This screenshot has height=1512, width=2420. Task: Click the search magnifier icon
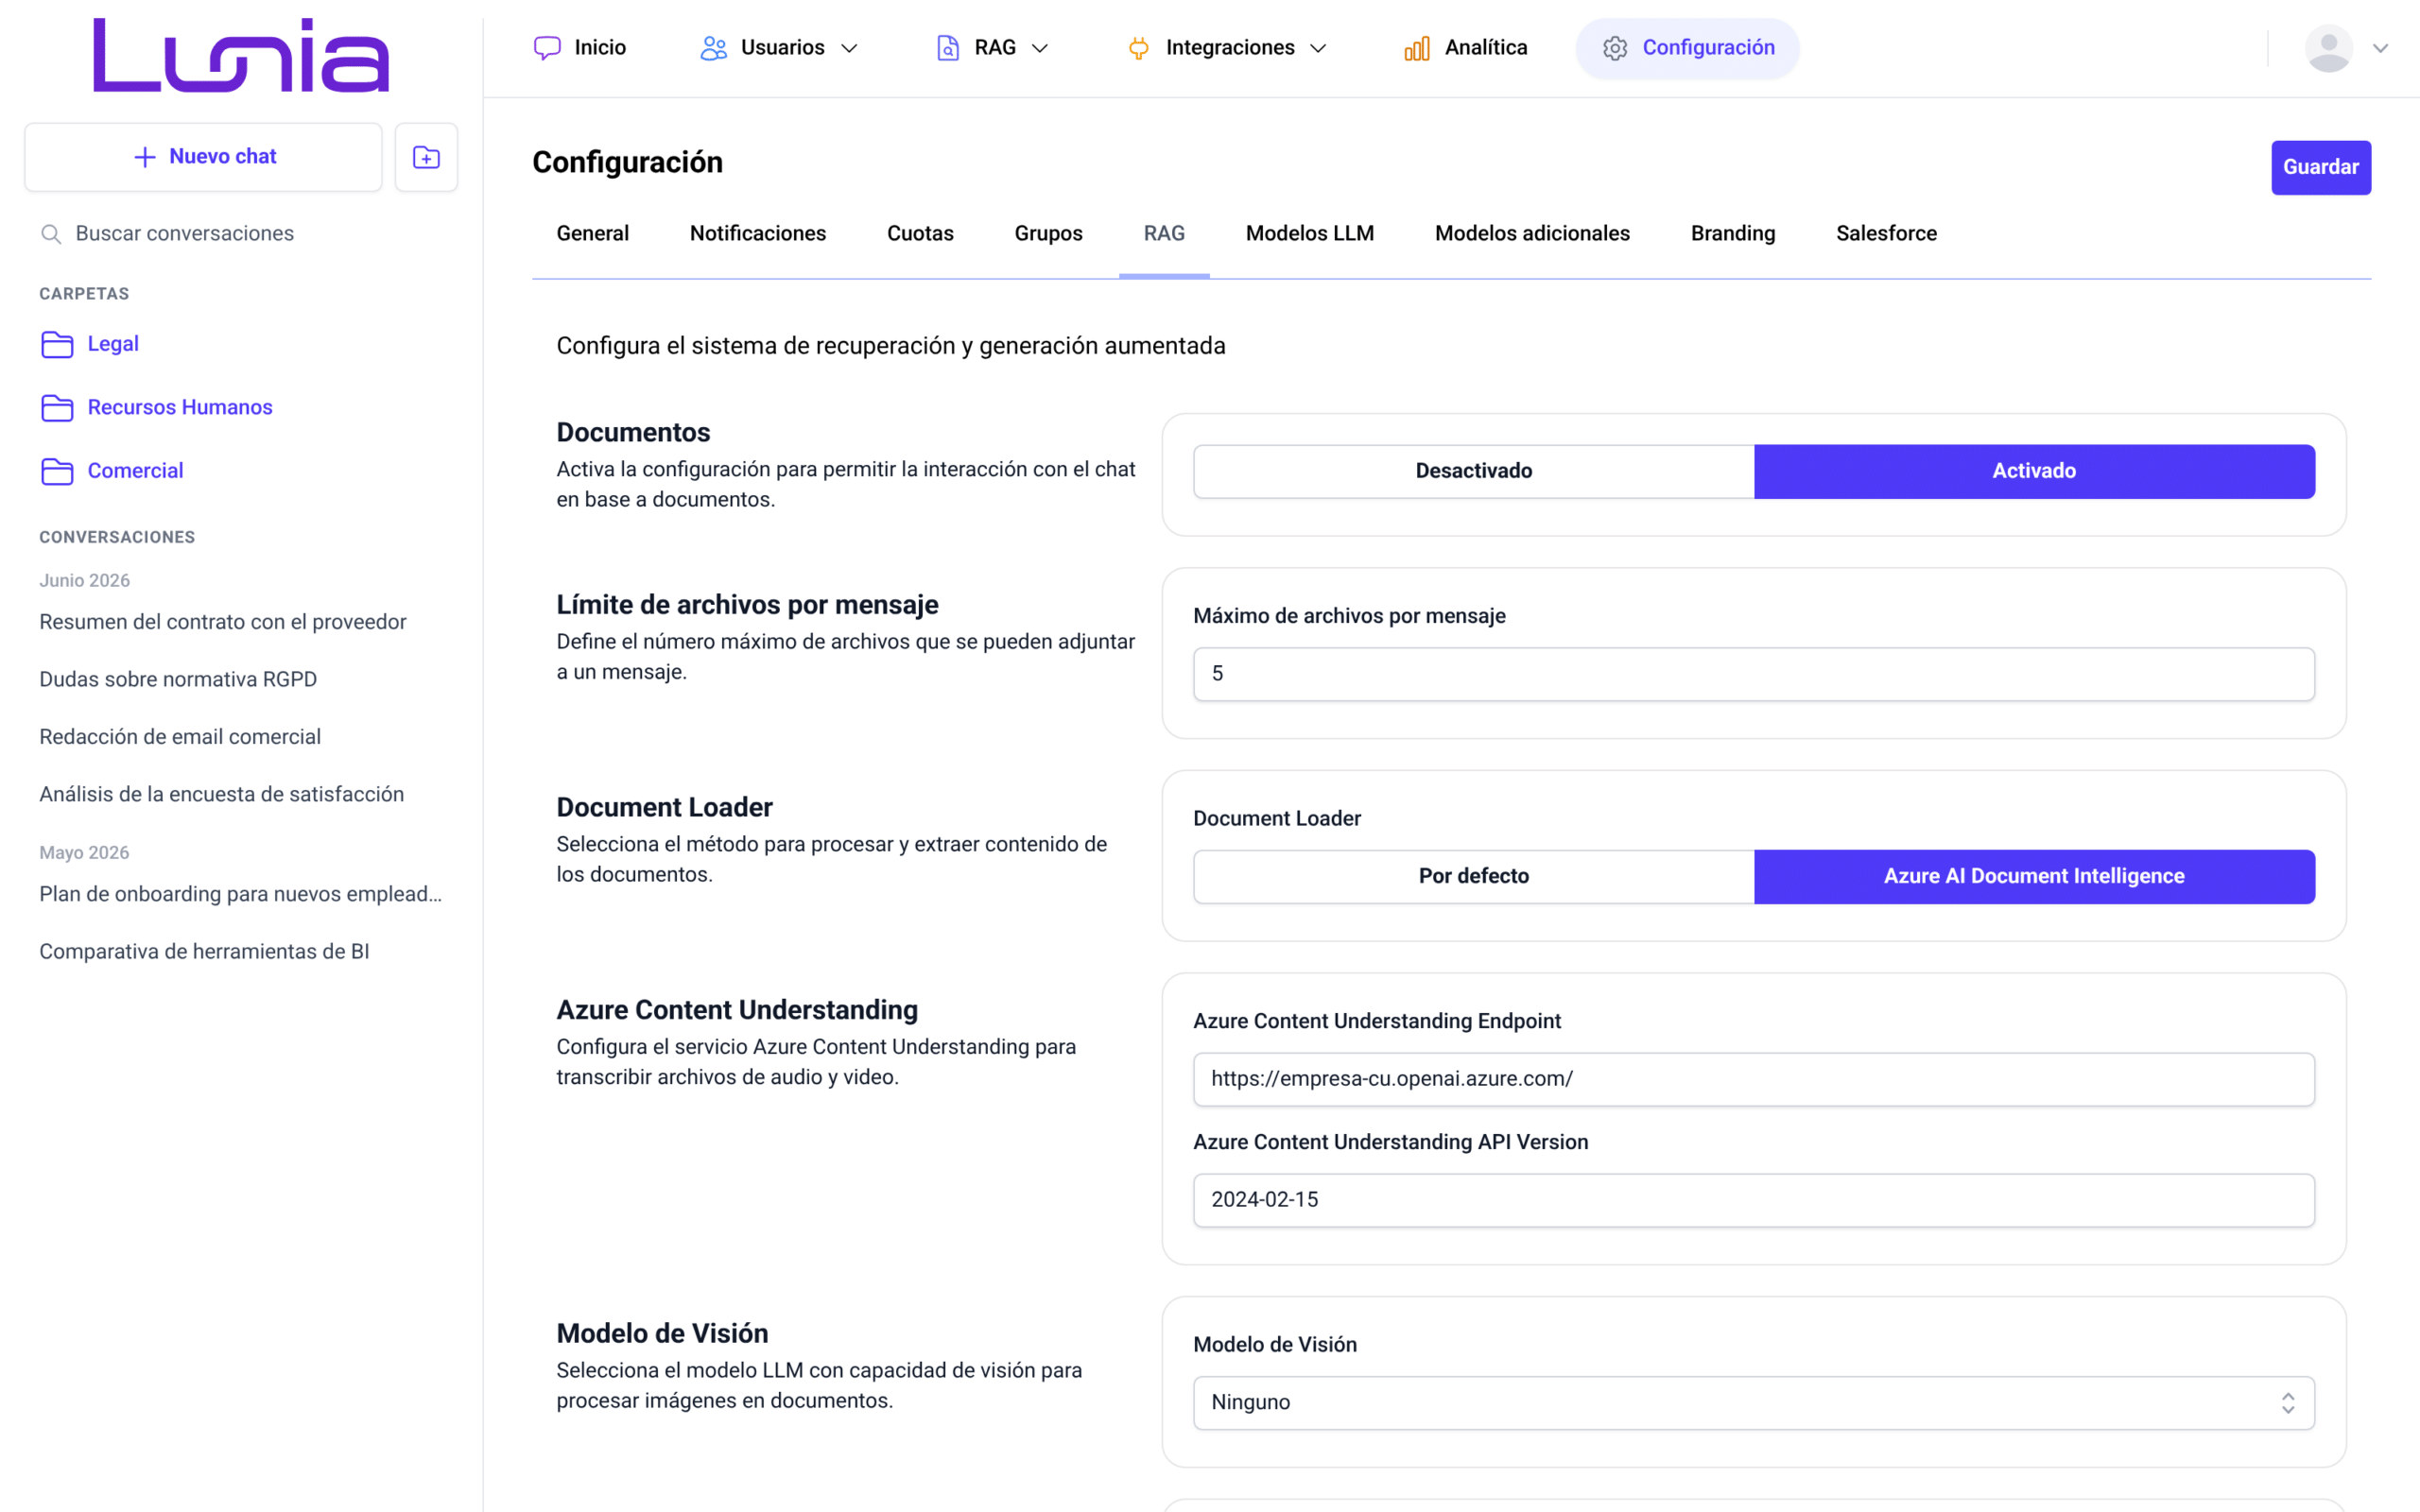point(51,234)
